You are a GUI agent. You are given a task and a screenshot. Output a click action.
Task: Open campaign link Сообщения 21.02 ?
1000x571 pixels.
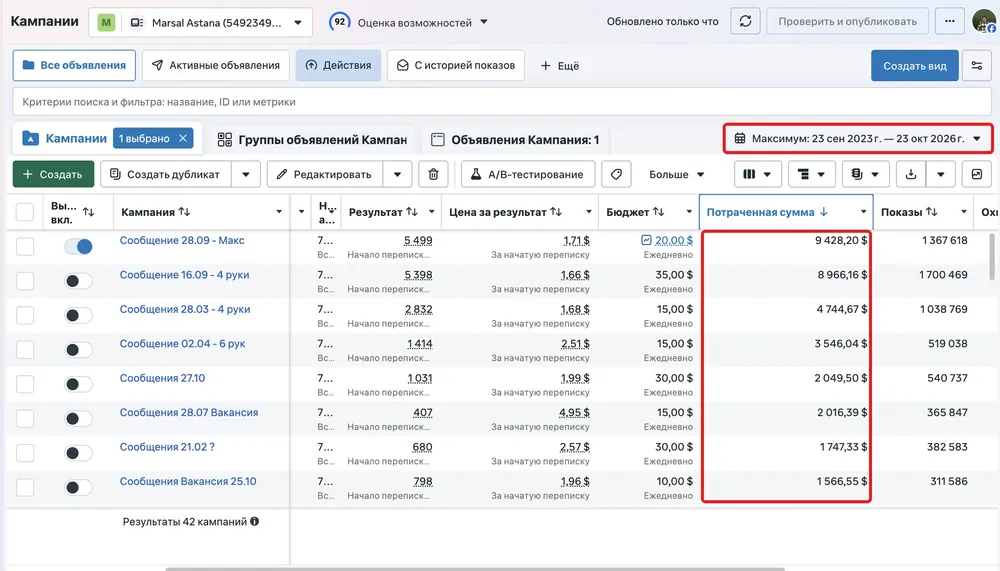tap(167, 447)
